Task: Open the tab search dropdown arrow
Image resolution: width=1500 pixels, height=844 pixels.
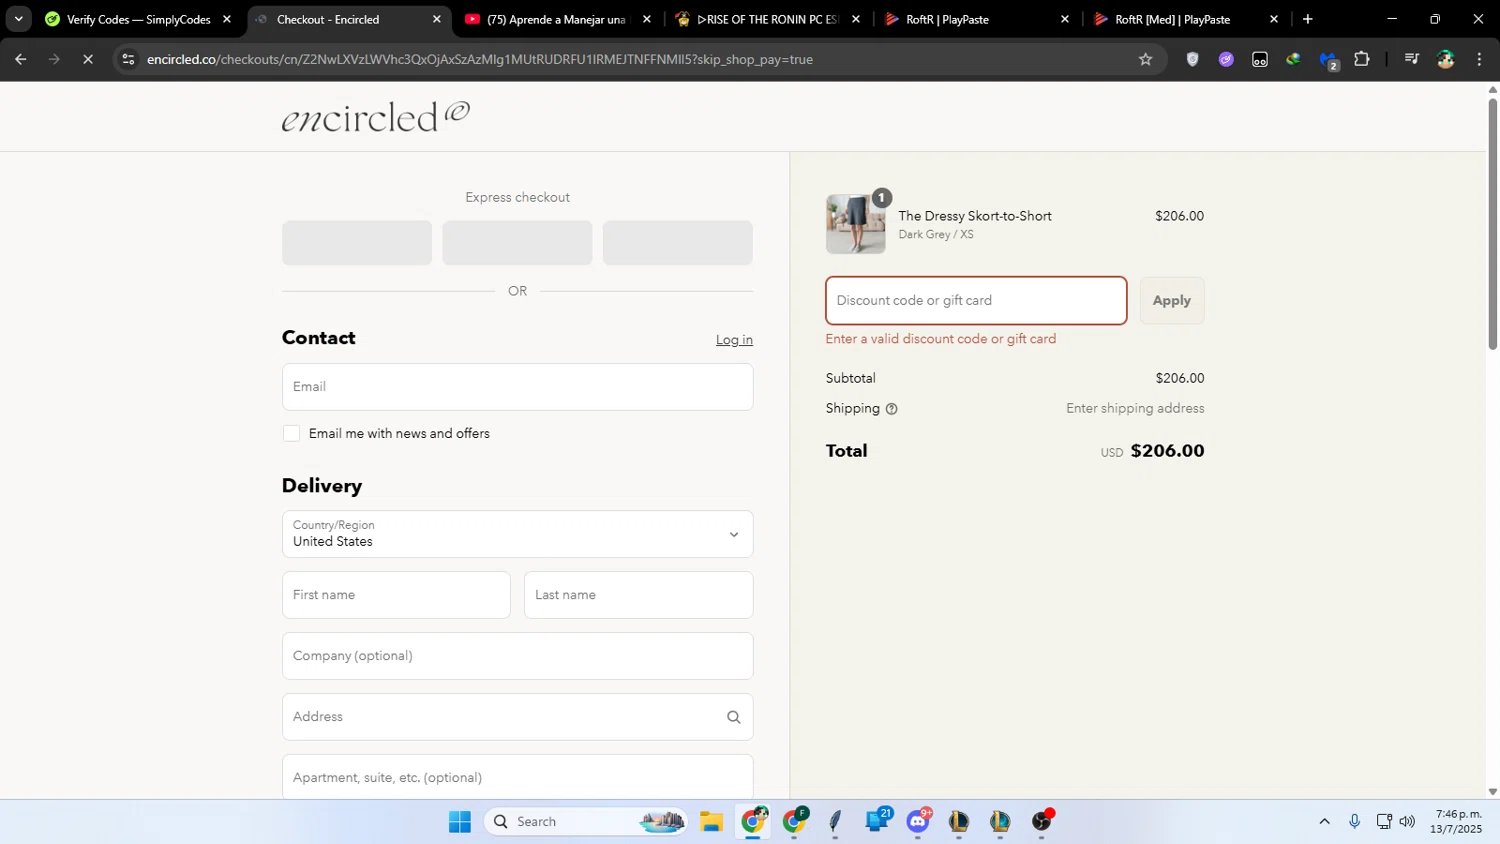Action: tap(18, 19)
